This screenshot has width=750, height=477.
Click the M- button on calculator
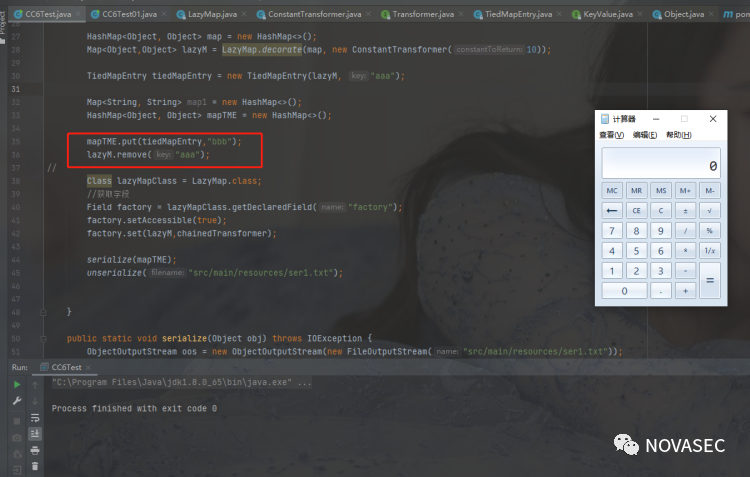click(709, 190)
